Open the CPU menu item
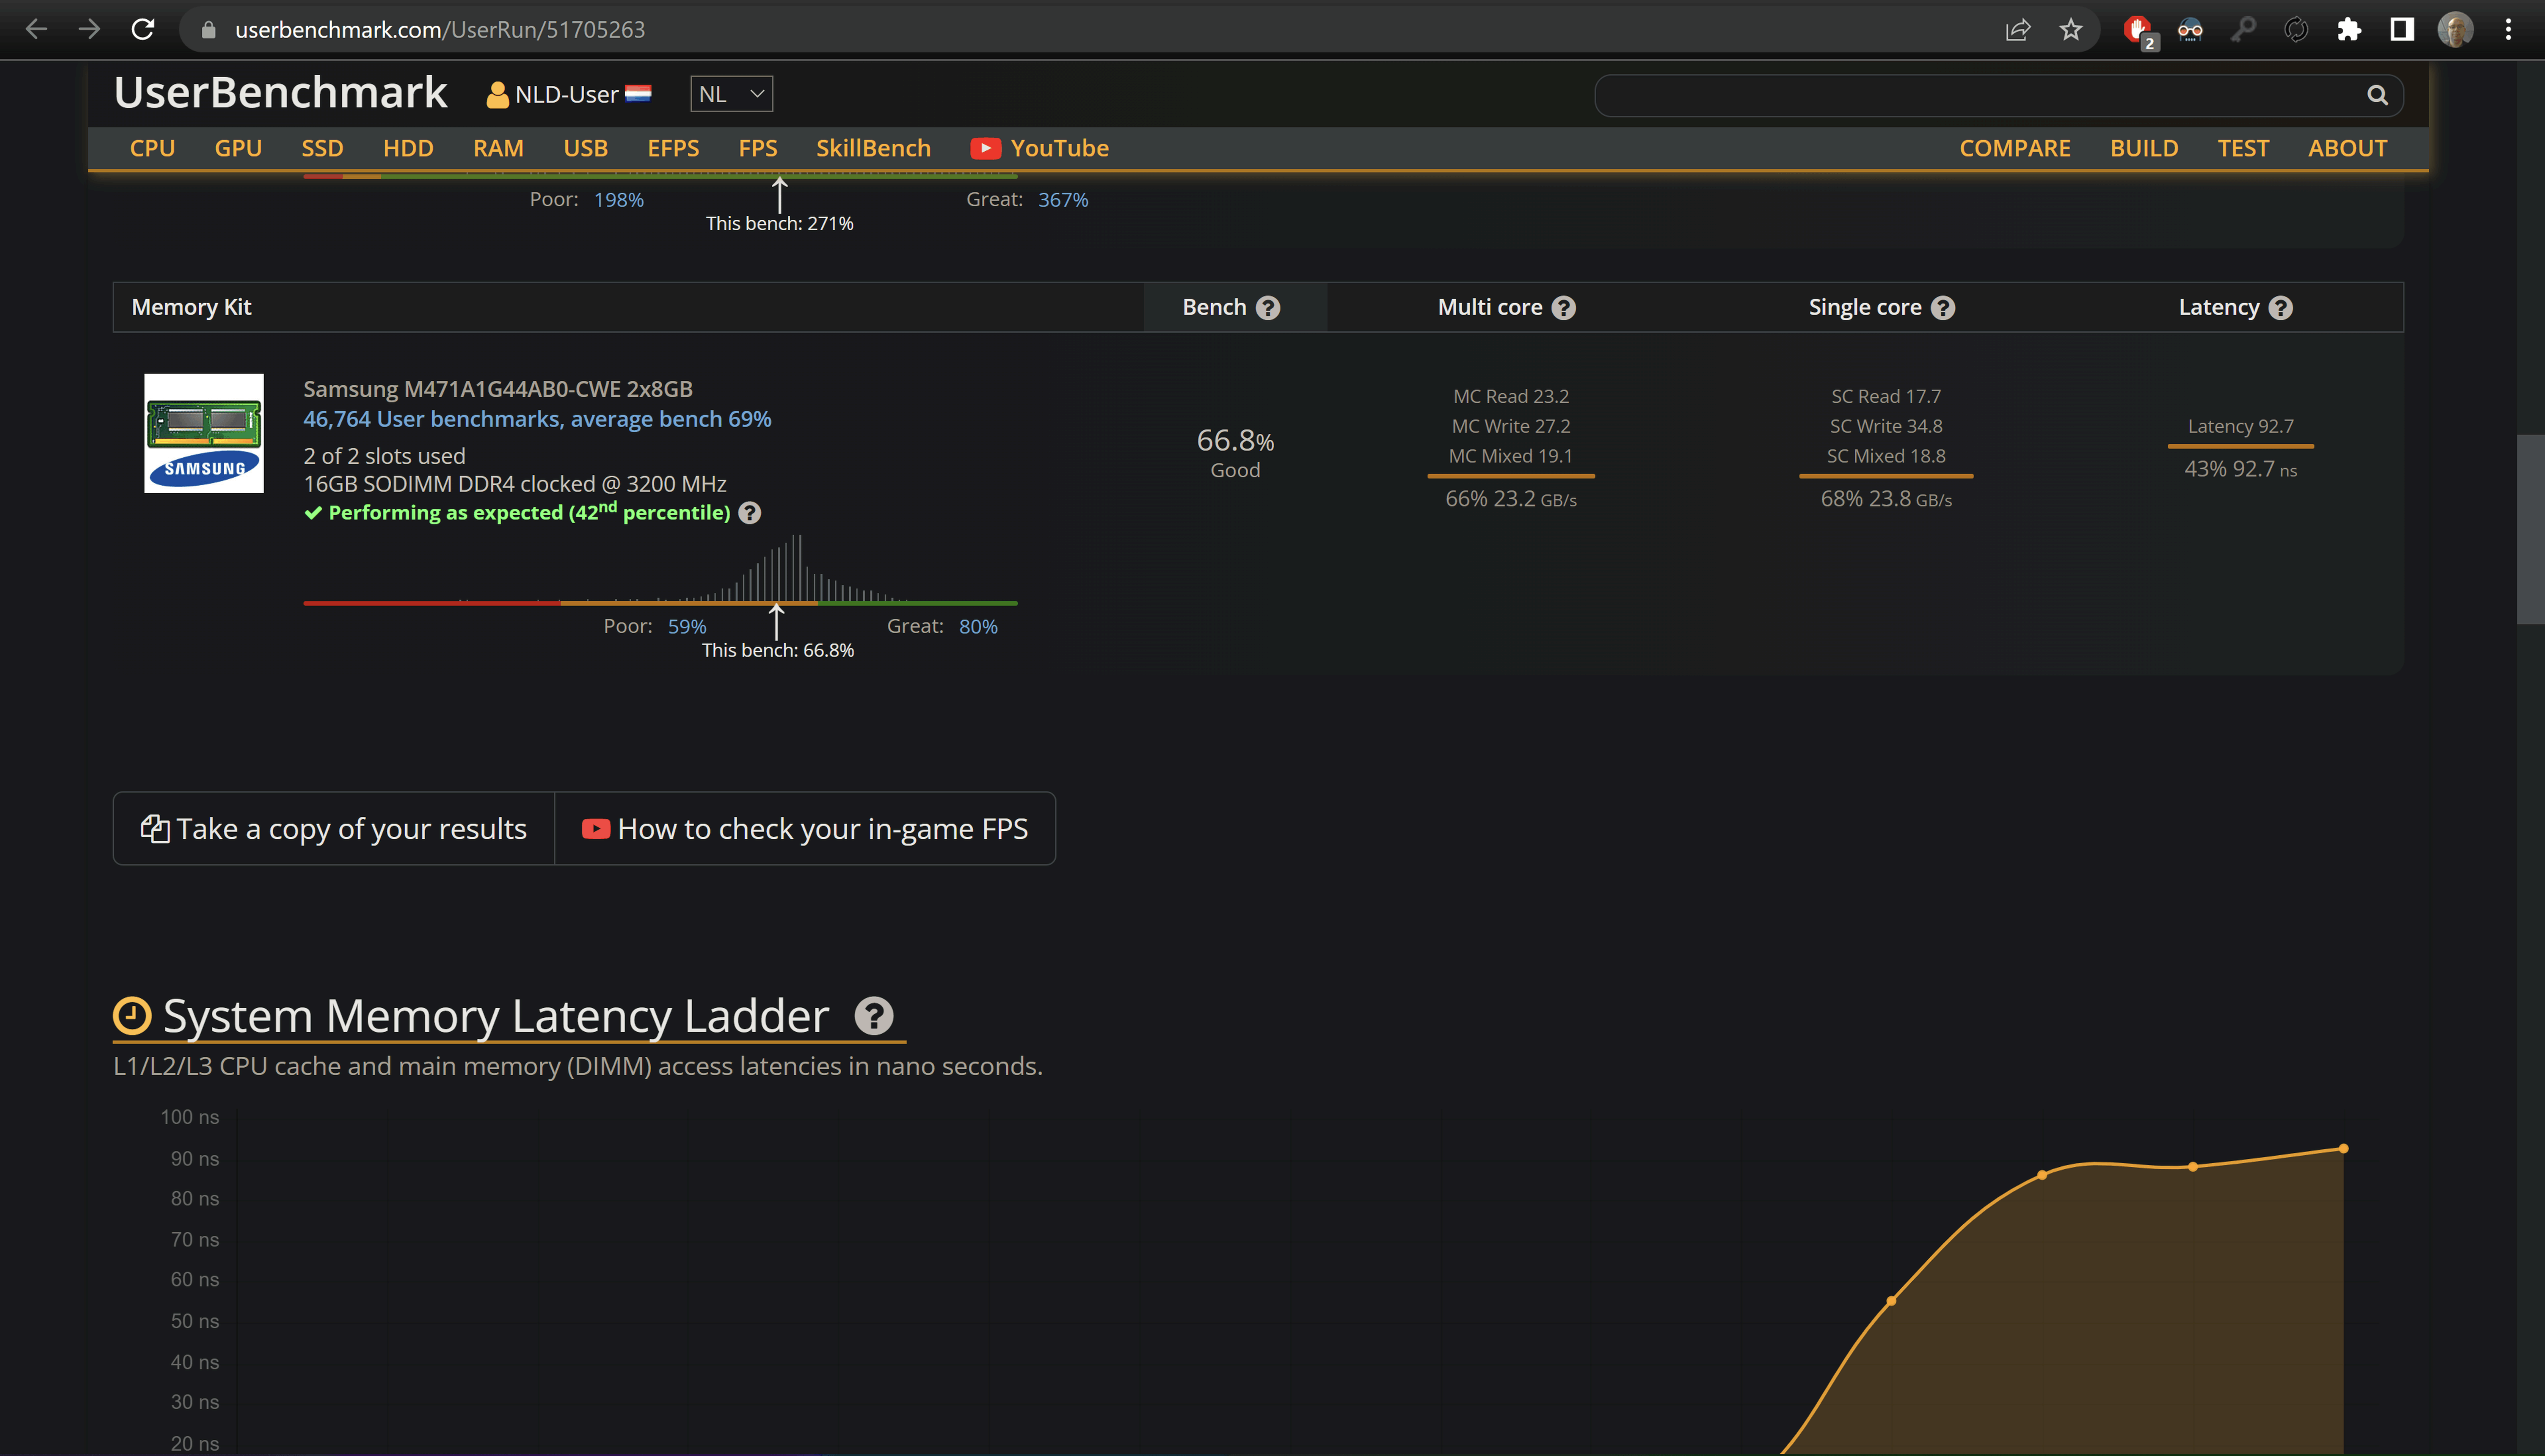The image size is (2545, 1456). [152, 148]
